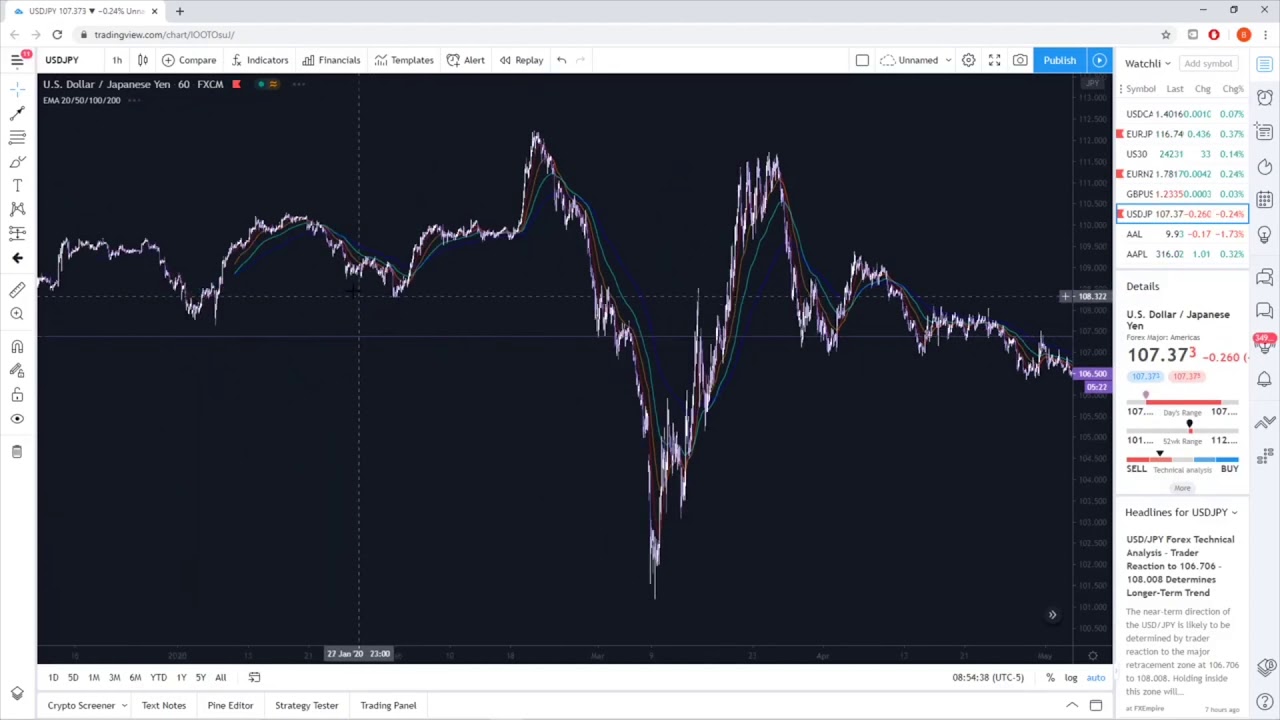Open the 1h timeframe dropdown
The height and width of the screenshot is (720, 1280).
[x=117, y=60]
